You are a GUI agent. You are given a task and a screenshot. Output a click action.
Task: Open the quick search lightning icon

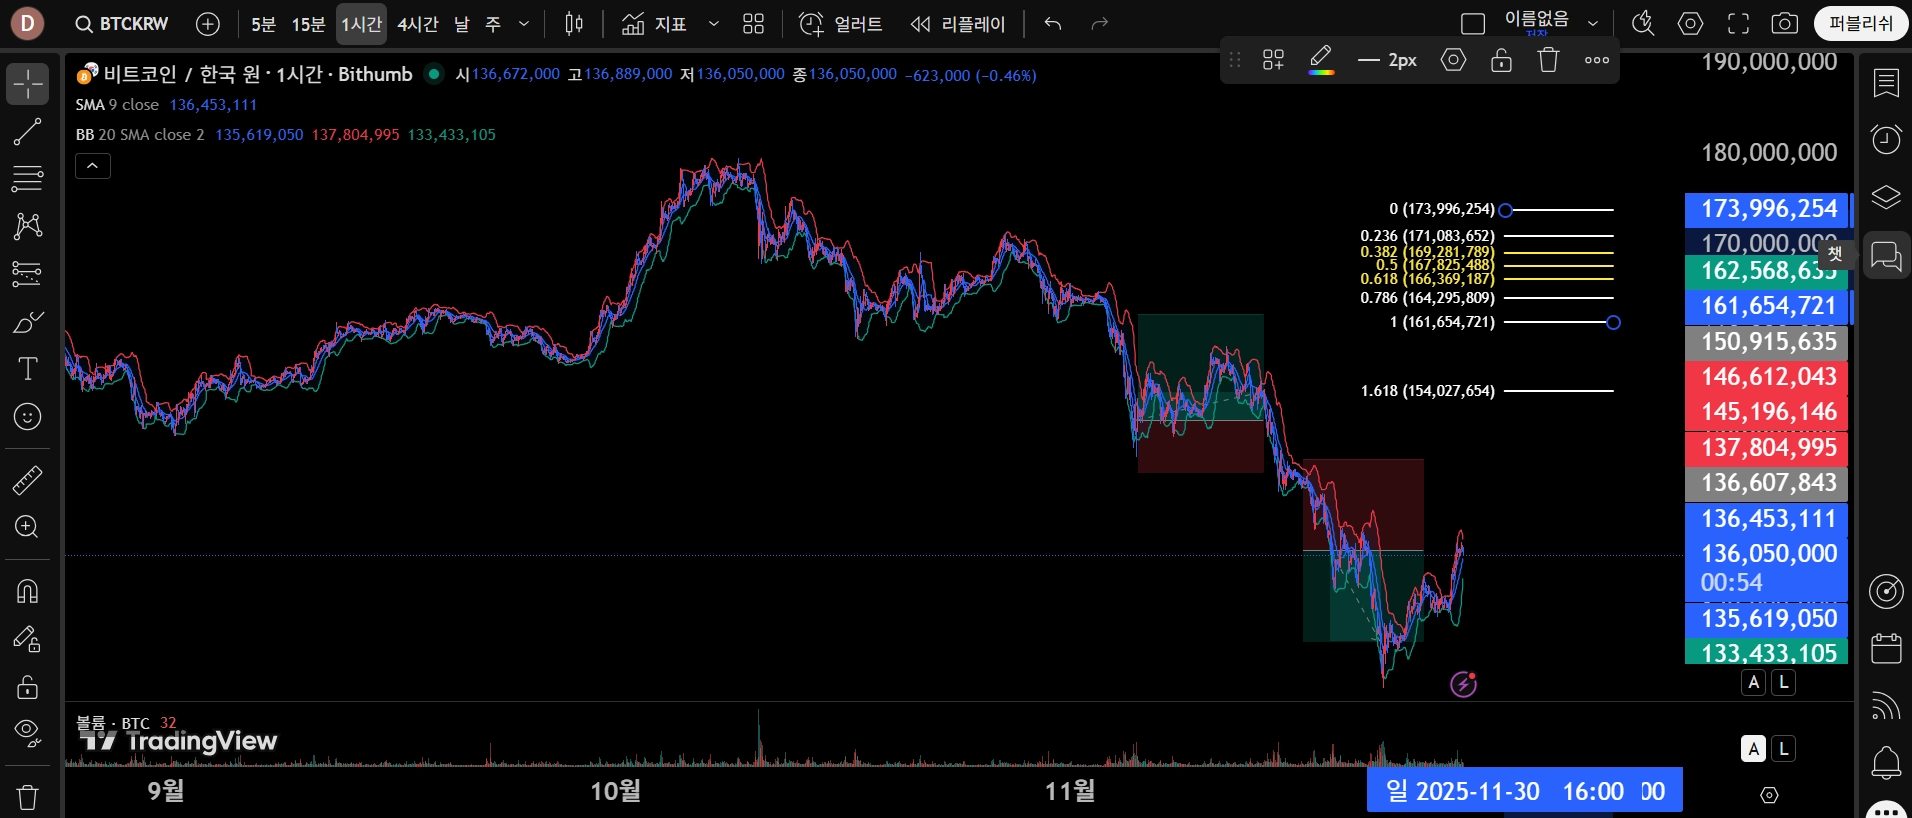1643,24
